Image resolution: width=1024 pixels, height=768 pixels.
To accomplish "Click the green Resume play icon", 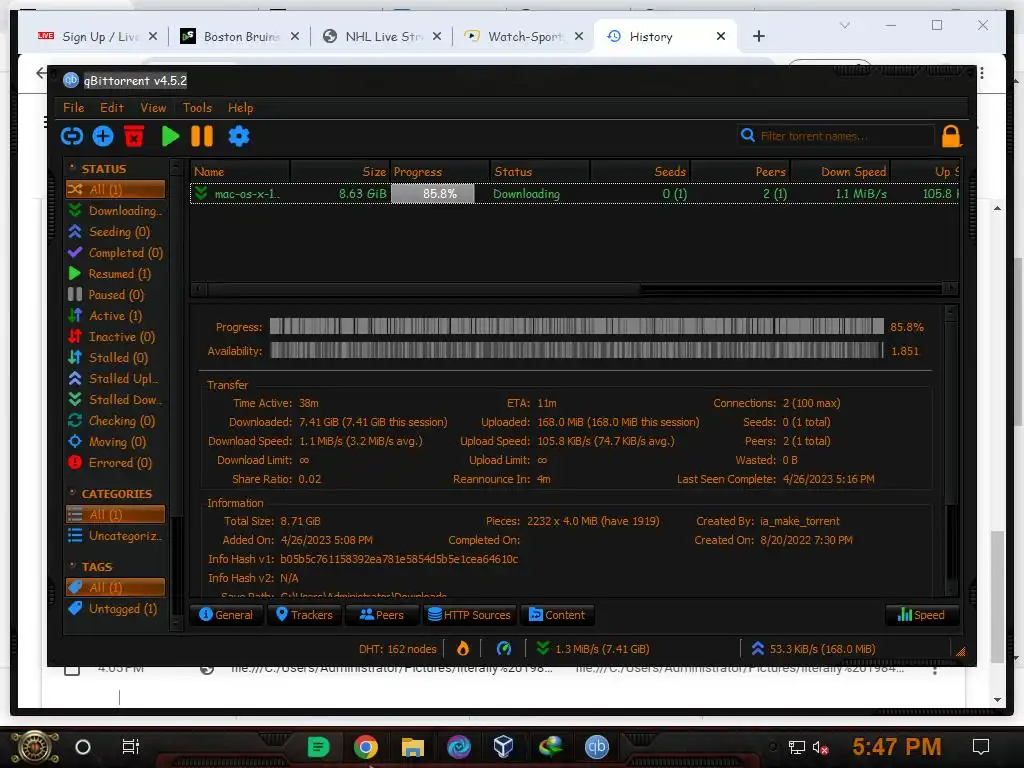I will (x=170, y=136).
